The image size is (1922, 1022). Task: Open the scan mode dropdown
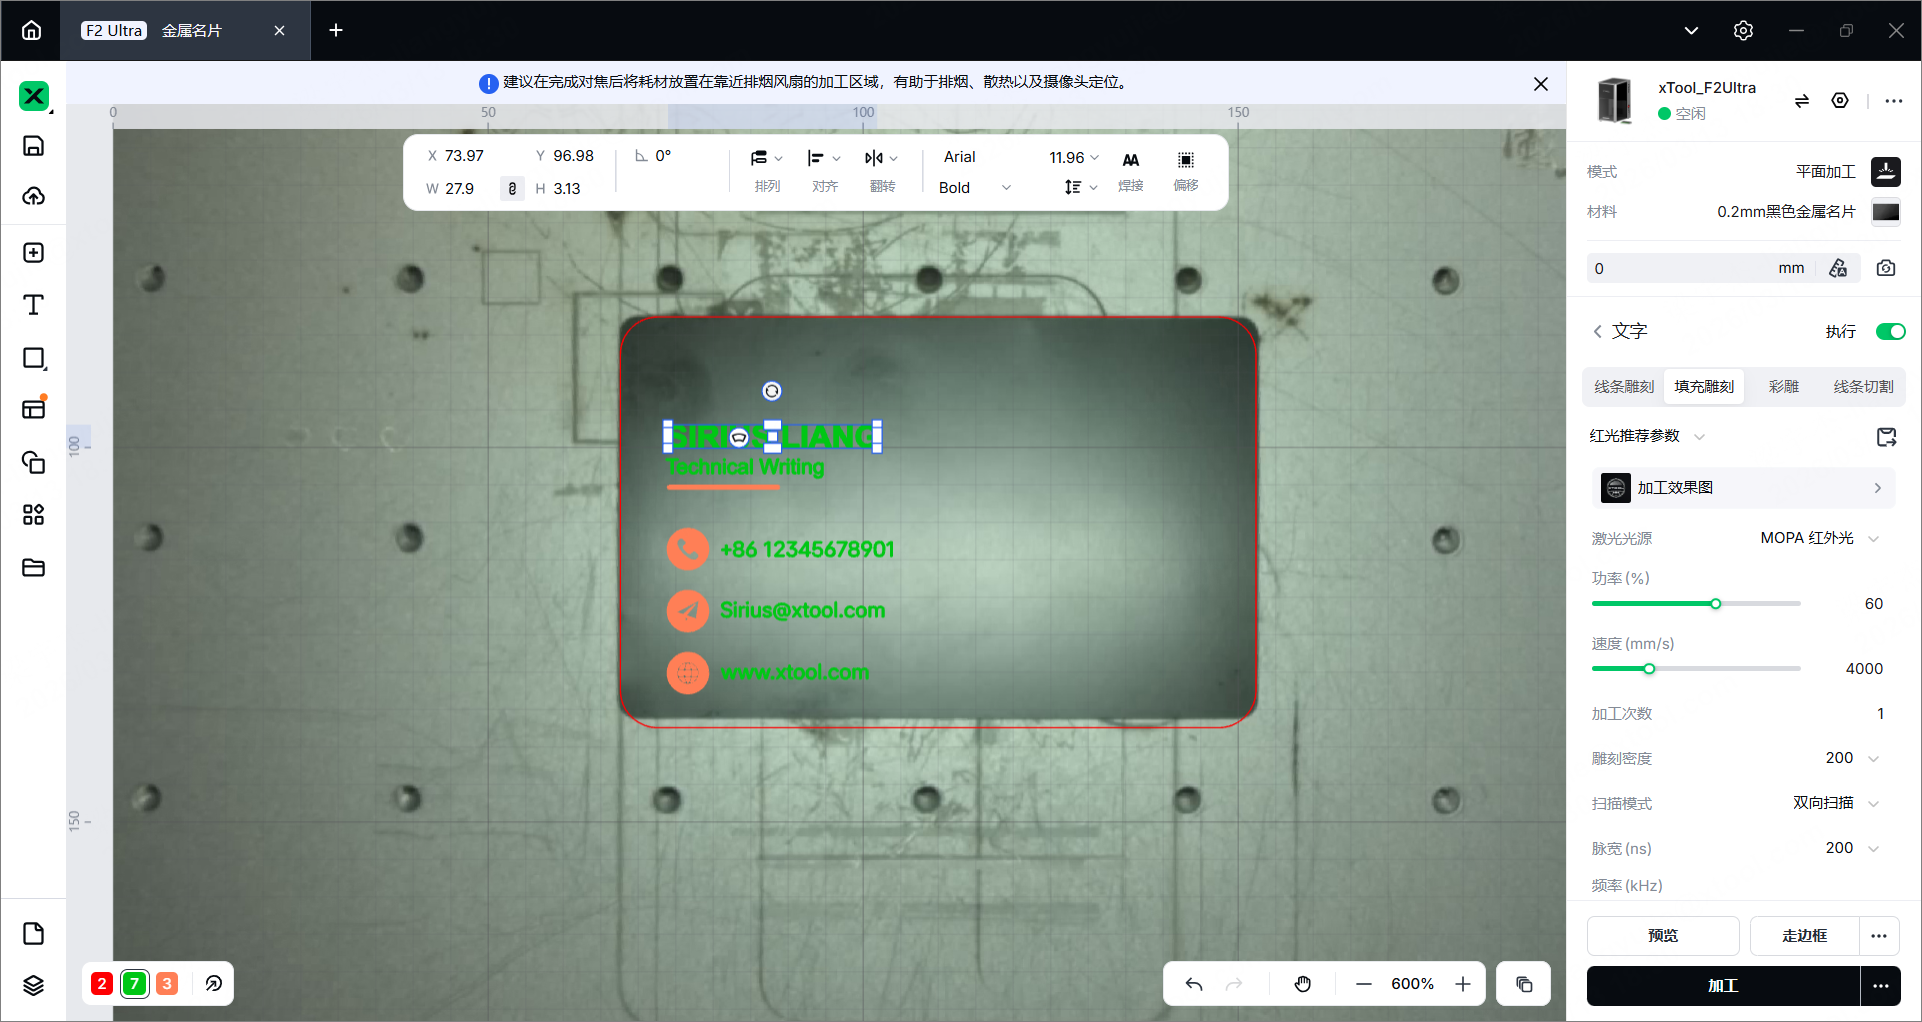(1836, 803)
